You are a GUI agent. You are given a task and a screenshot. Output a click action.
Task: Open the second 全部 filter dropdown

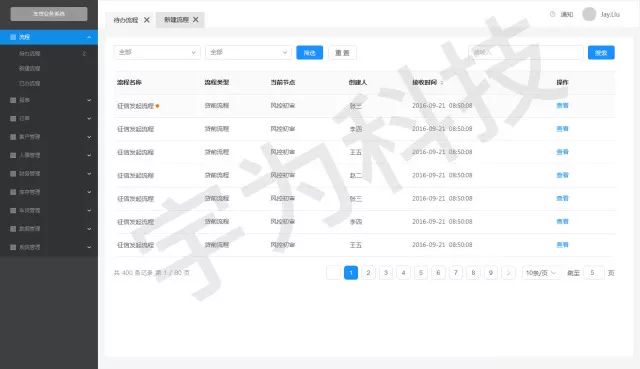[249, 52]
